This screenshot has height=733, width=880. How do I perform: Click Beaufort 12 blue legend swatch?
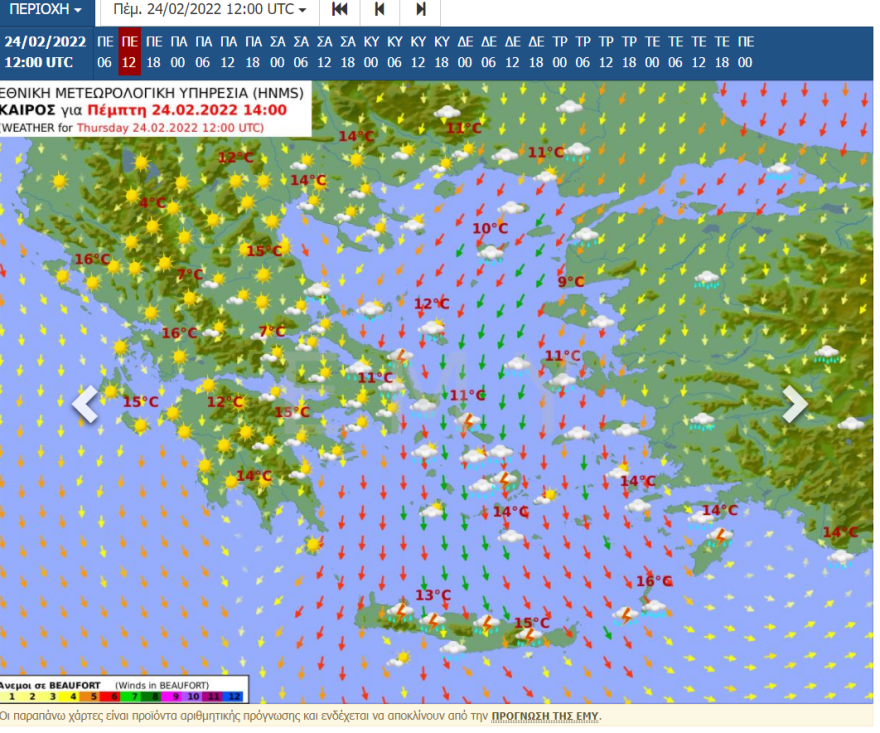233,695
